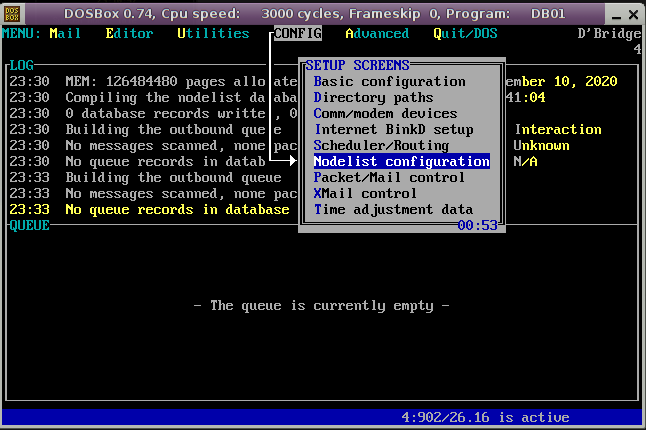Choose Packet/Mail control entry
Viewport: 646px width, 430px height.
[x=389, y=177]
